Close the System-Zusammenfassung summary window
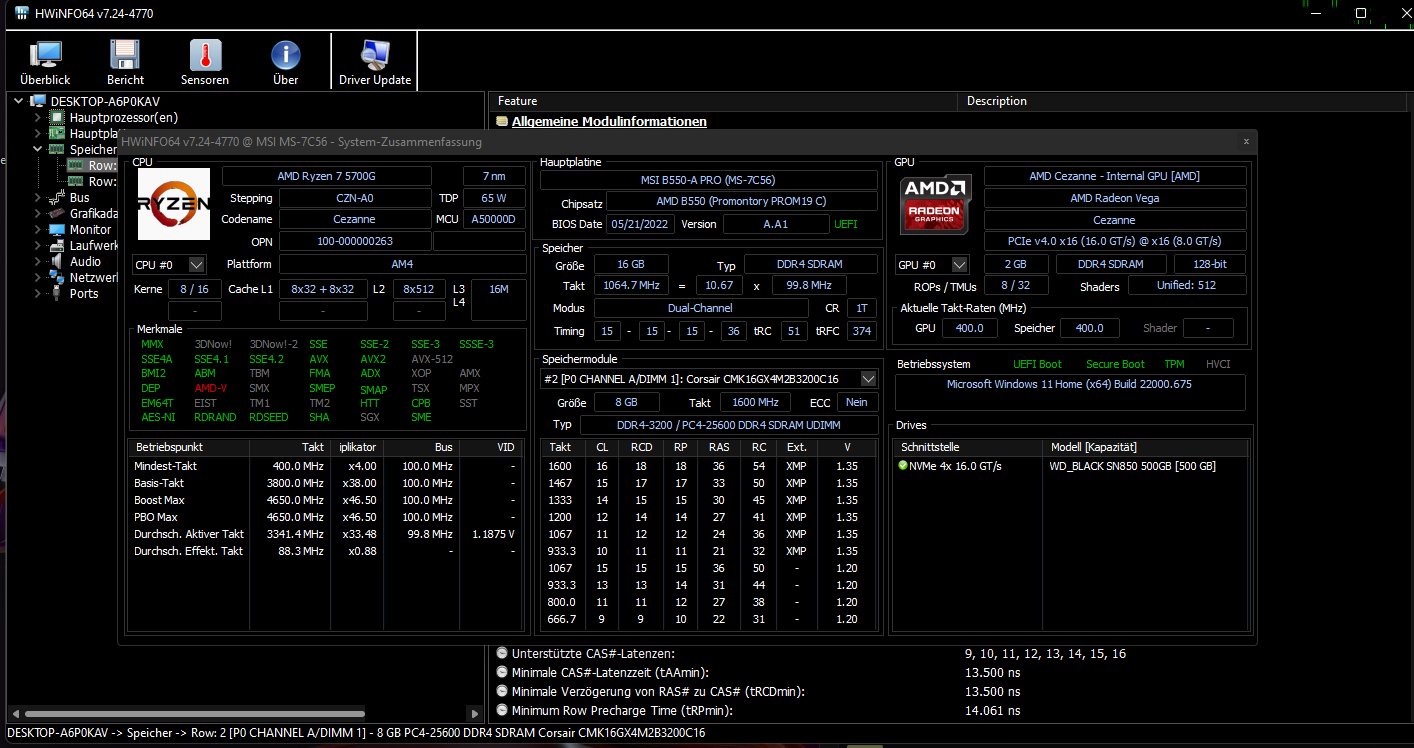 pos(1245,142)
